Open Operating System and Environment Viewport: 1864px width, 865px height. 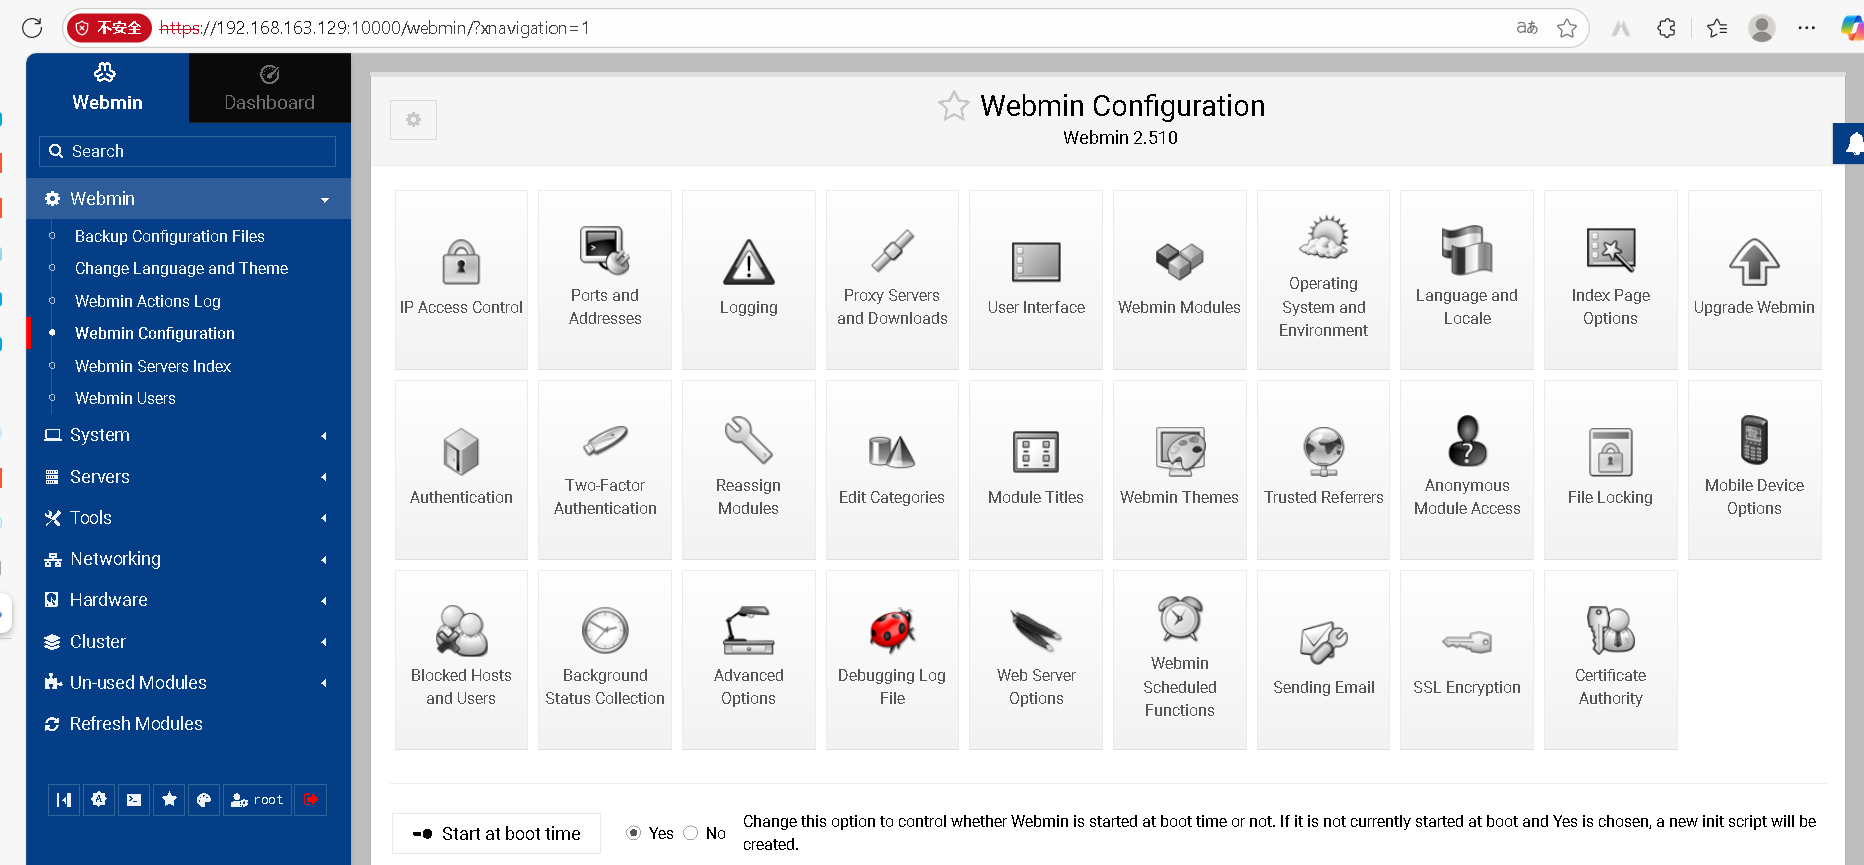(x=1323, y=280)
